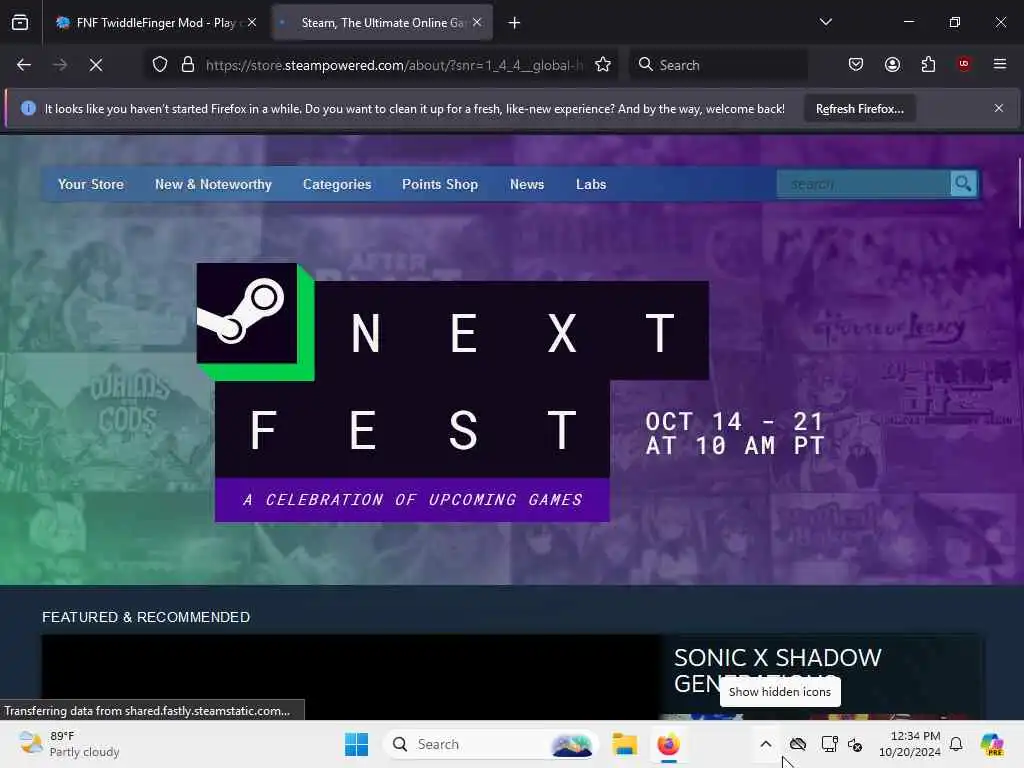Open Your Store menu
1024x768 pixels.
pyautogui.click(x=91, y=185)
